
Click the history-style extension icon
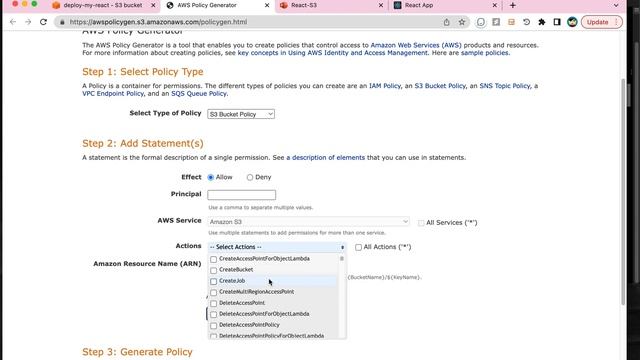(527, 22)
